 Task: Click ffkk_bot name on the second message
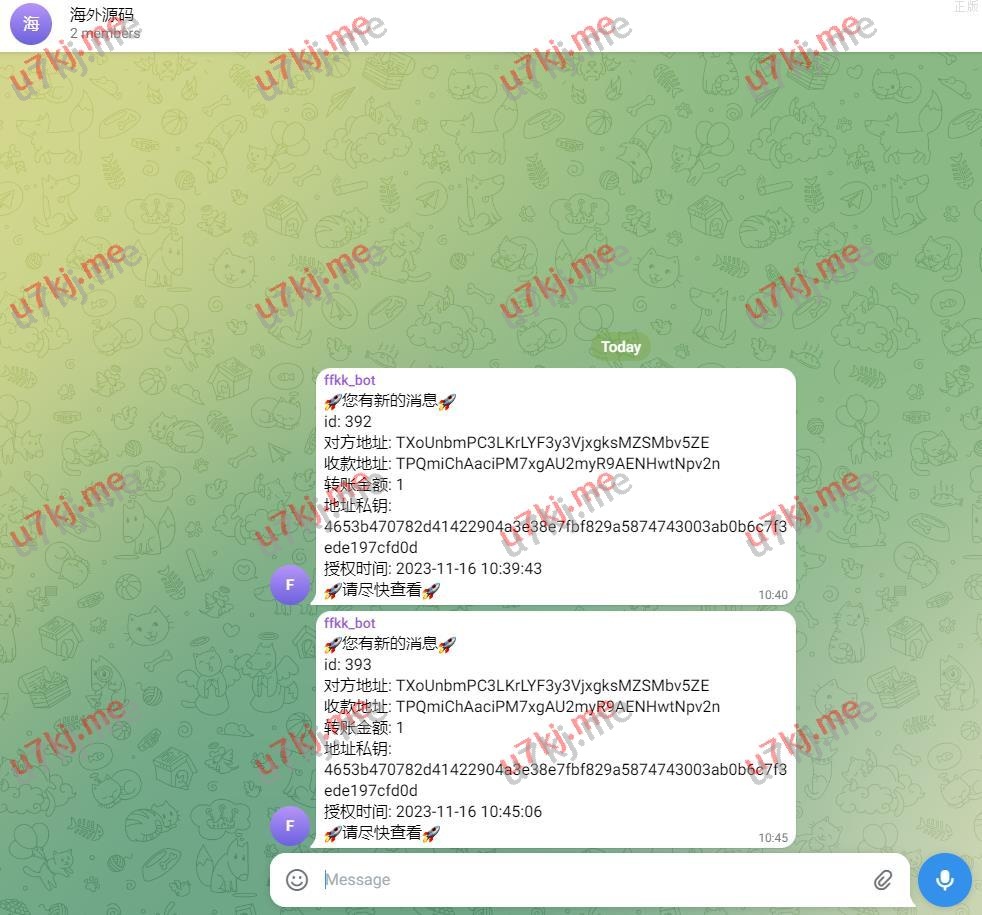[349, 623]
